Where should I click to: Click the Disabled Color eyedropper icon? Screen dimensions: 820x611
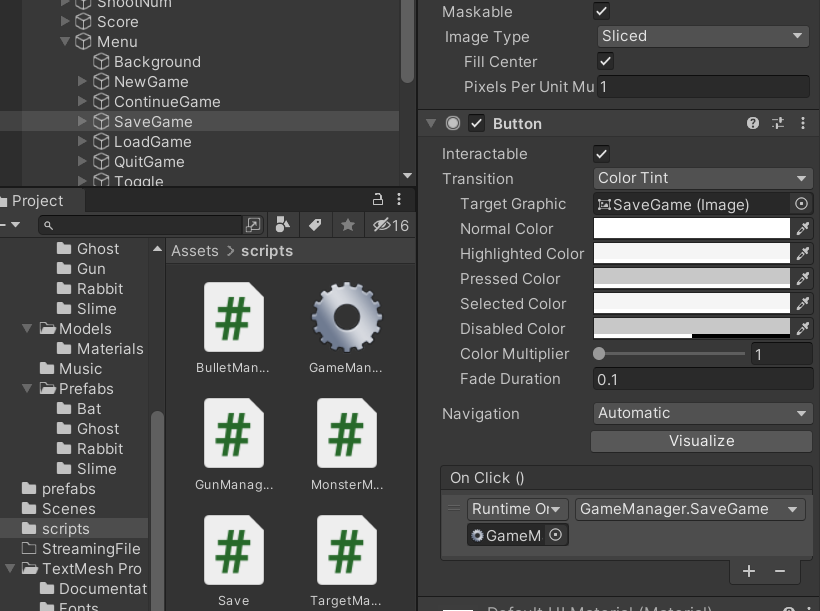pos(803,329)
